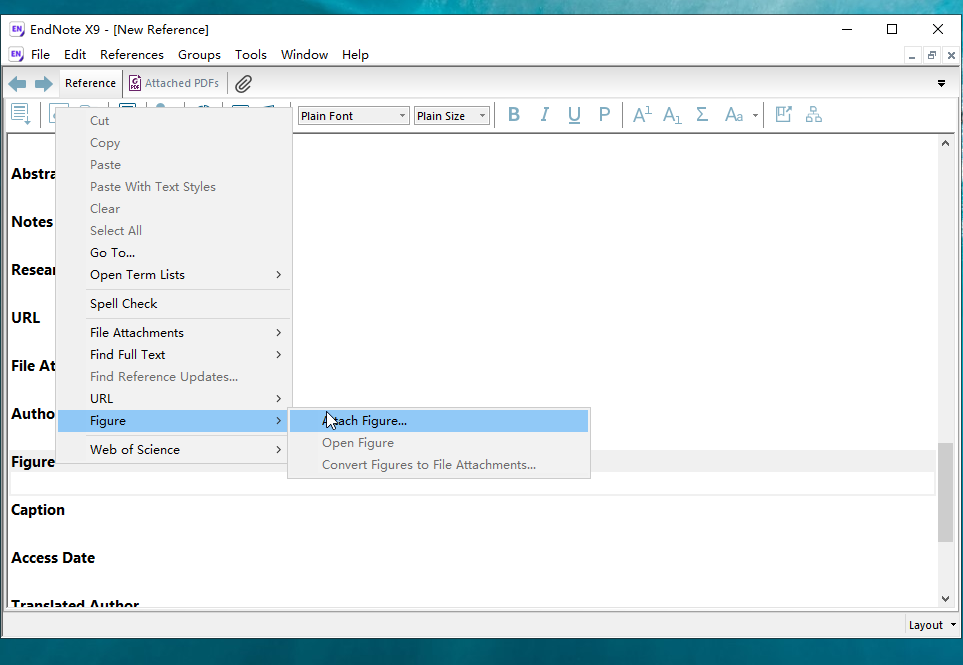Click scrollbar up arrow
Viewport: 963px width, 665px height.
(945, 143)
